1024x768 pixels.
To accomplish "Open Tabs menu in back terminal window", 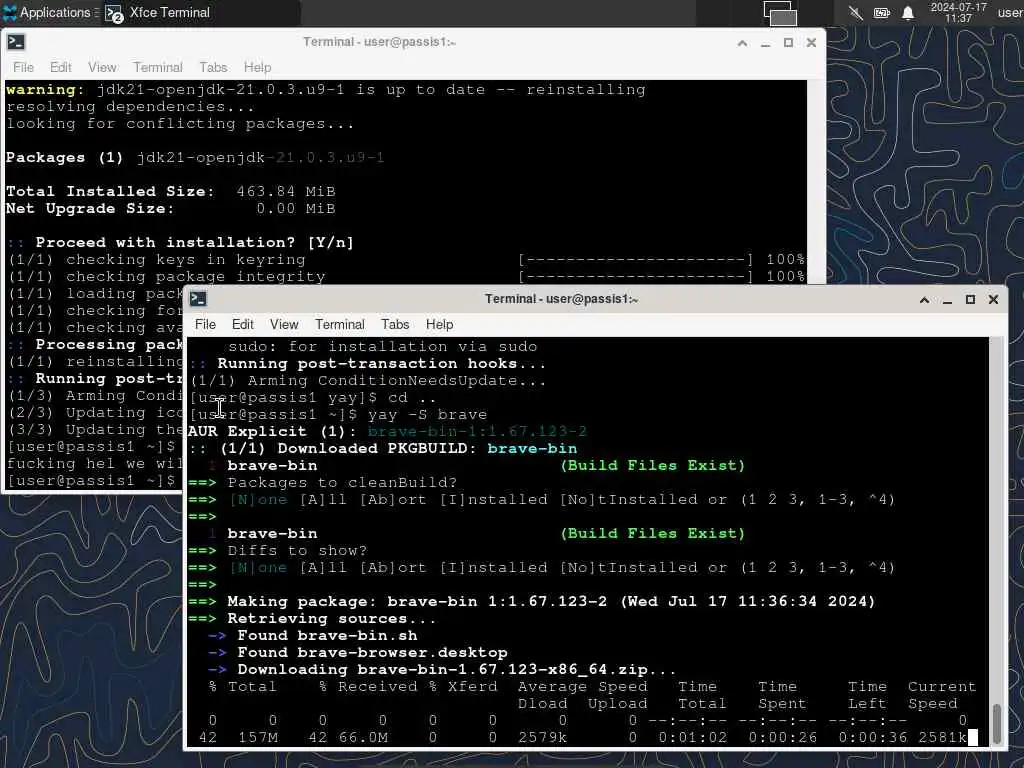I will pyautogui.click(x=213, y=67).
